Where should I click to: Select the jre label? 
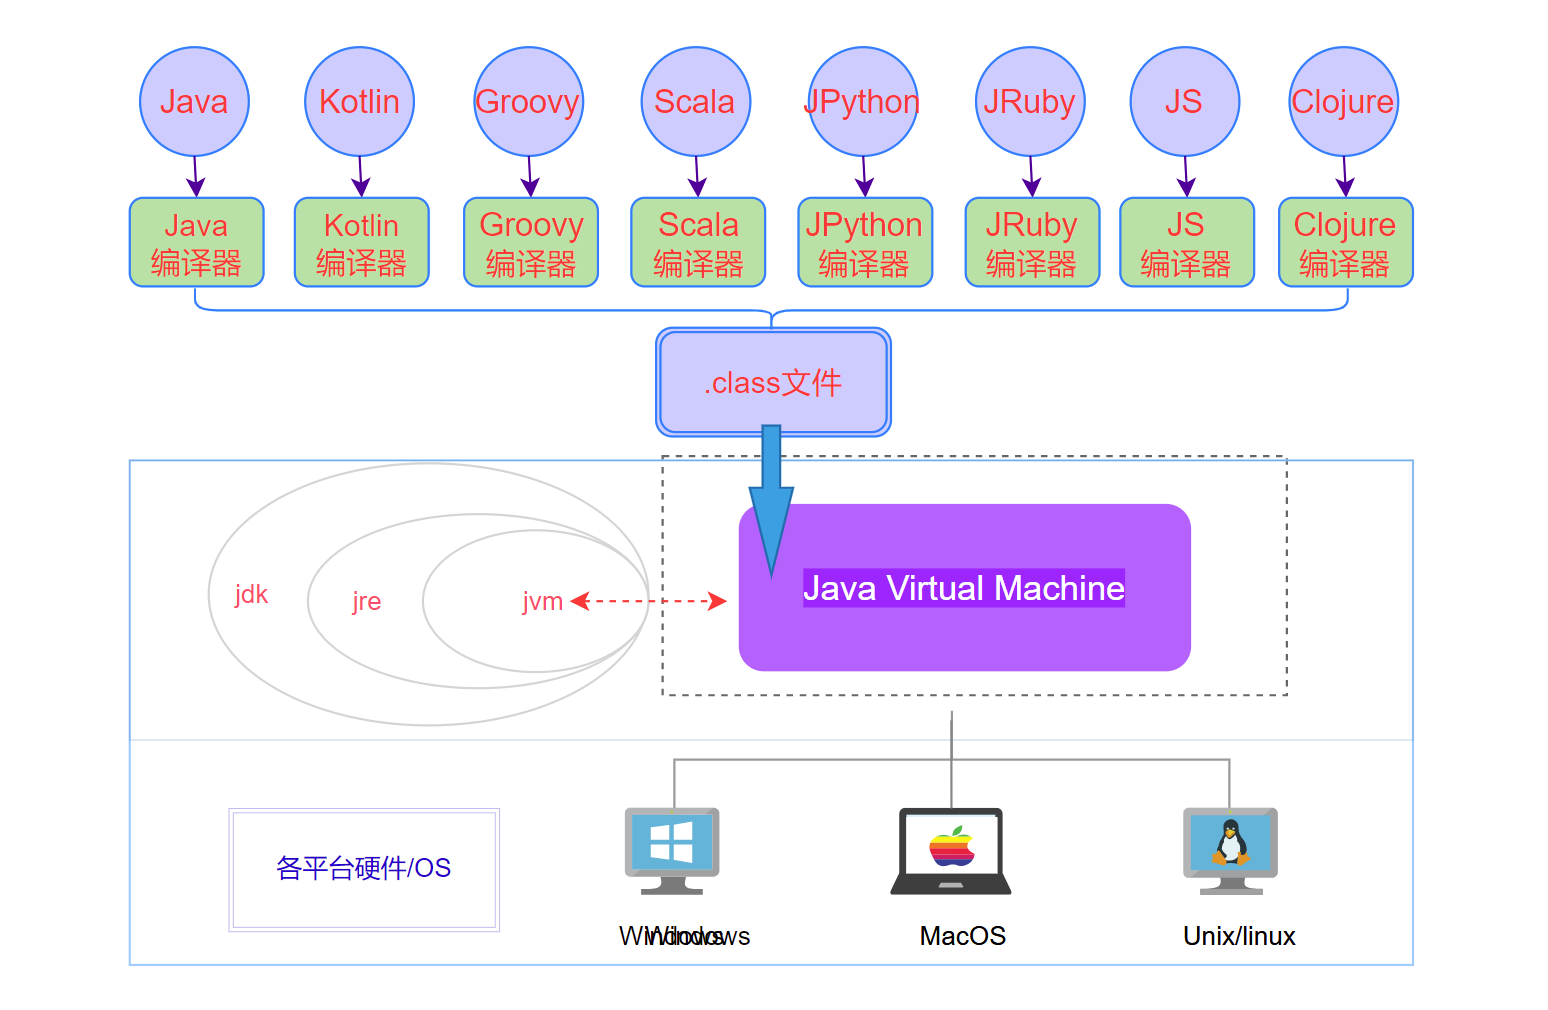pos(366,601)
